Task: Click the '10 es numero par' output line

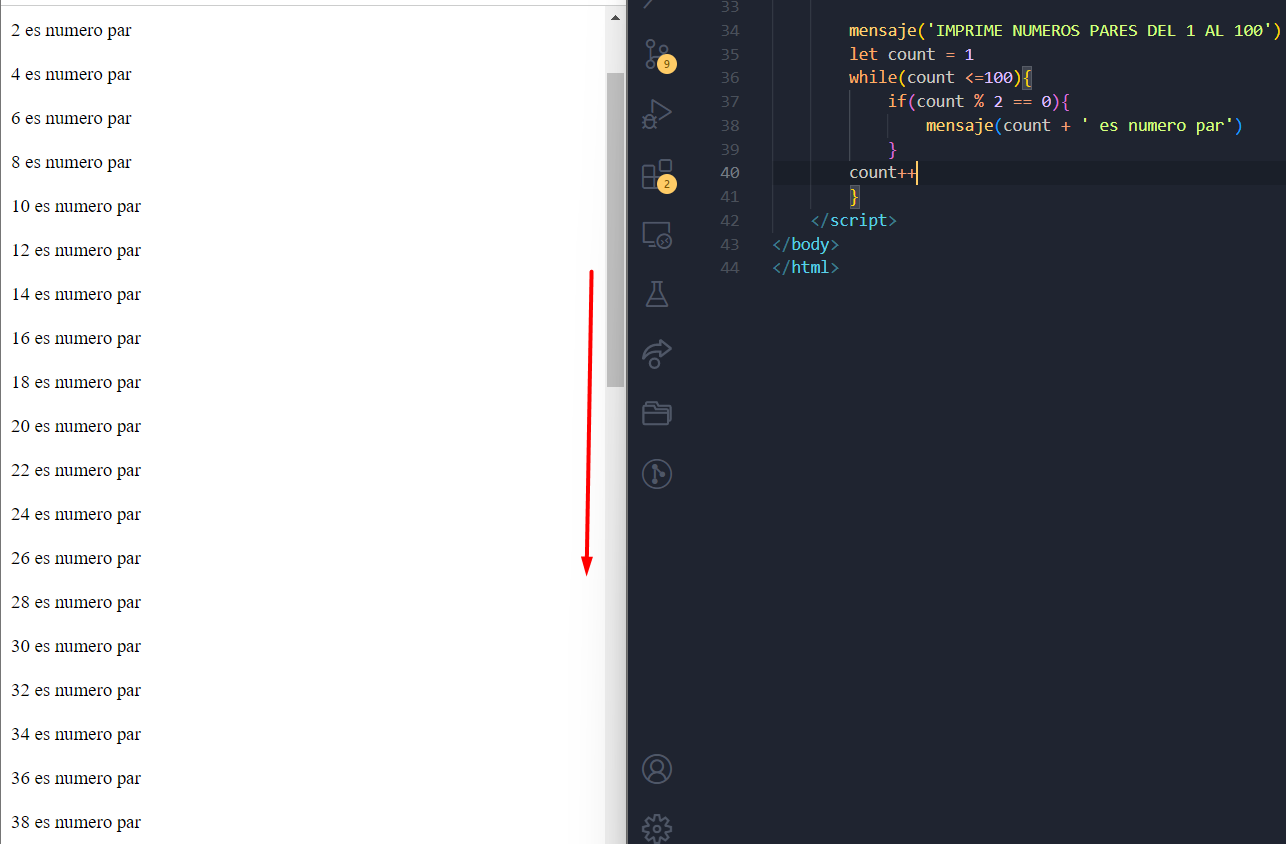Action: pos(76,207)
